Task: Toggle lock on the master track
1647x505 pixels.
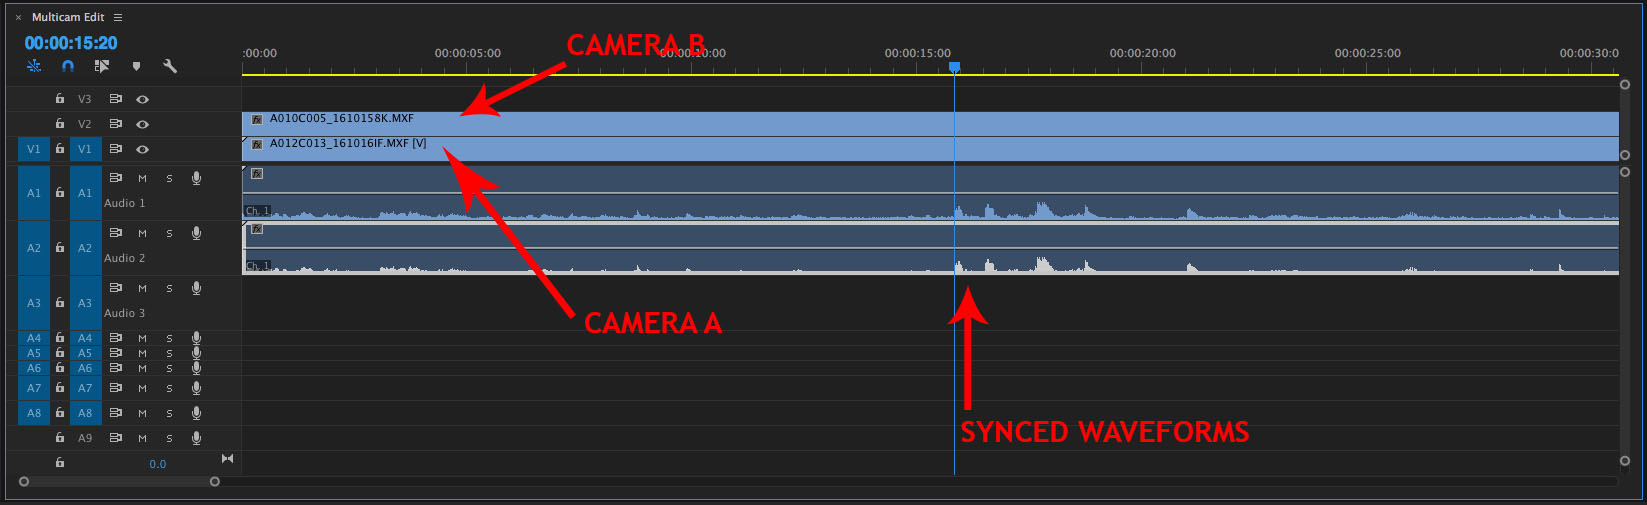Action: click(60, 463)
